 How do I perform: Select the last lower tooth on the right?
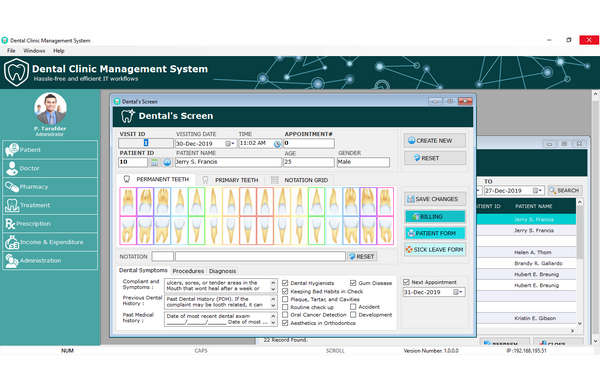point(385,230)
